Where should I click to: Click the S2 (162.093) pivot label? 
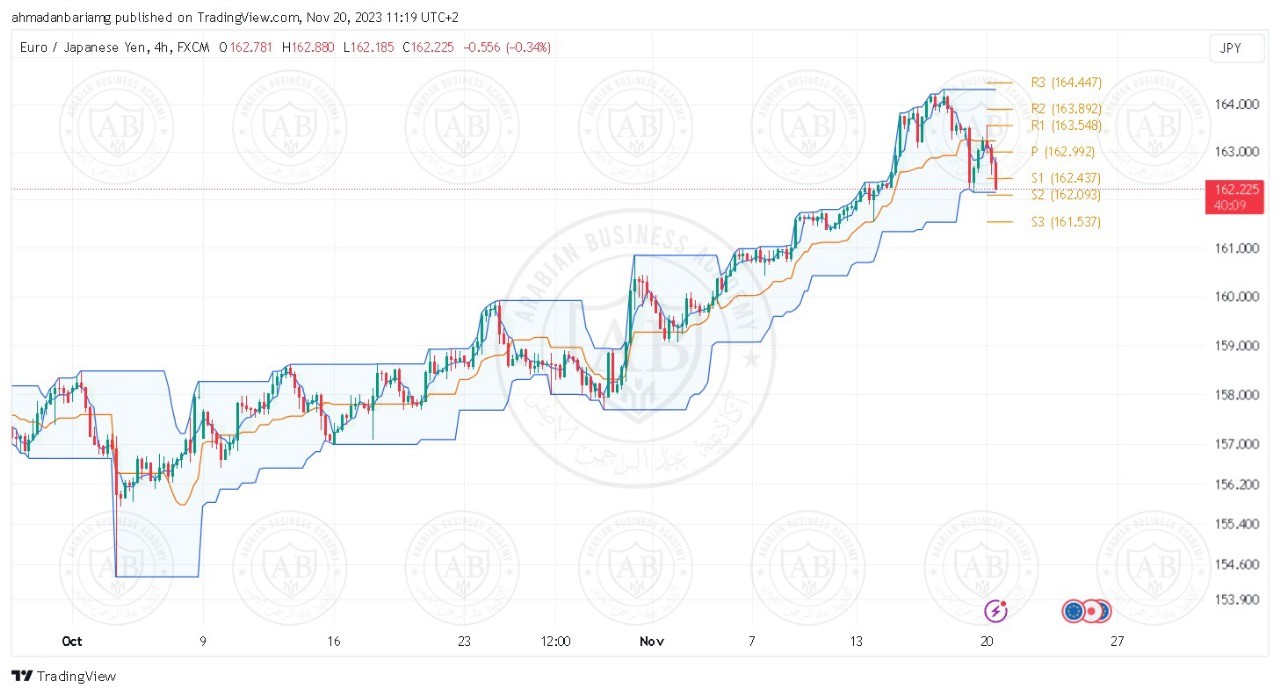tap(1065, 195)
